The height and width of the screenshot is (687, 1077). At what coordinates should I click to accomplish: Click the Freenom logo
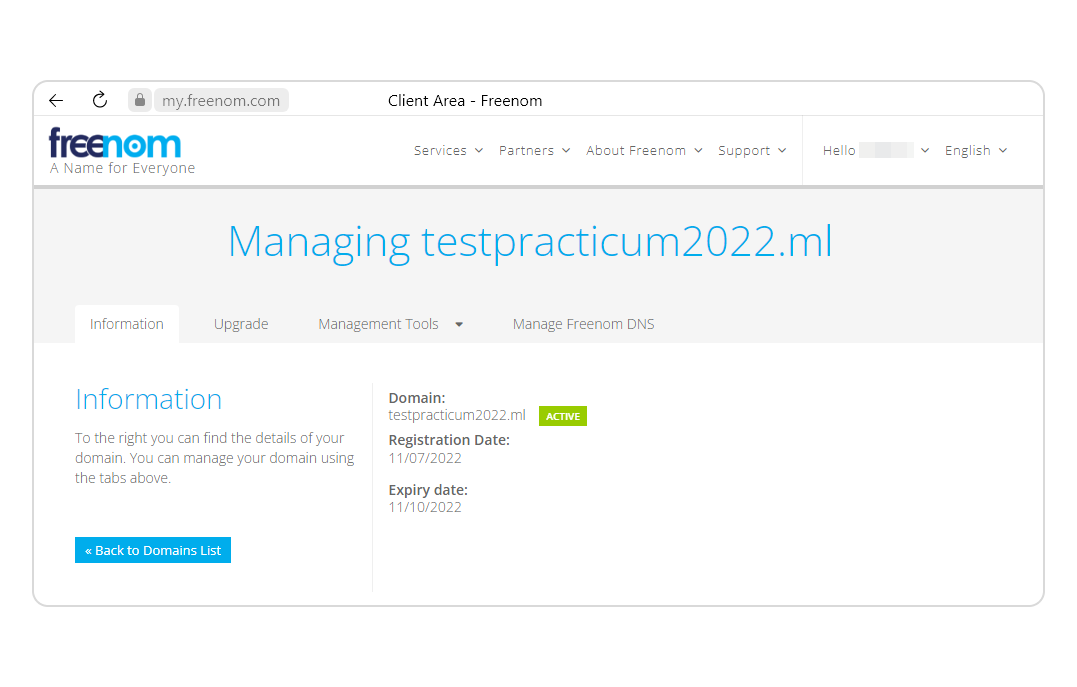(115, 143)
